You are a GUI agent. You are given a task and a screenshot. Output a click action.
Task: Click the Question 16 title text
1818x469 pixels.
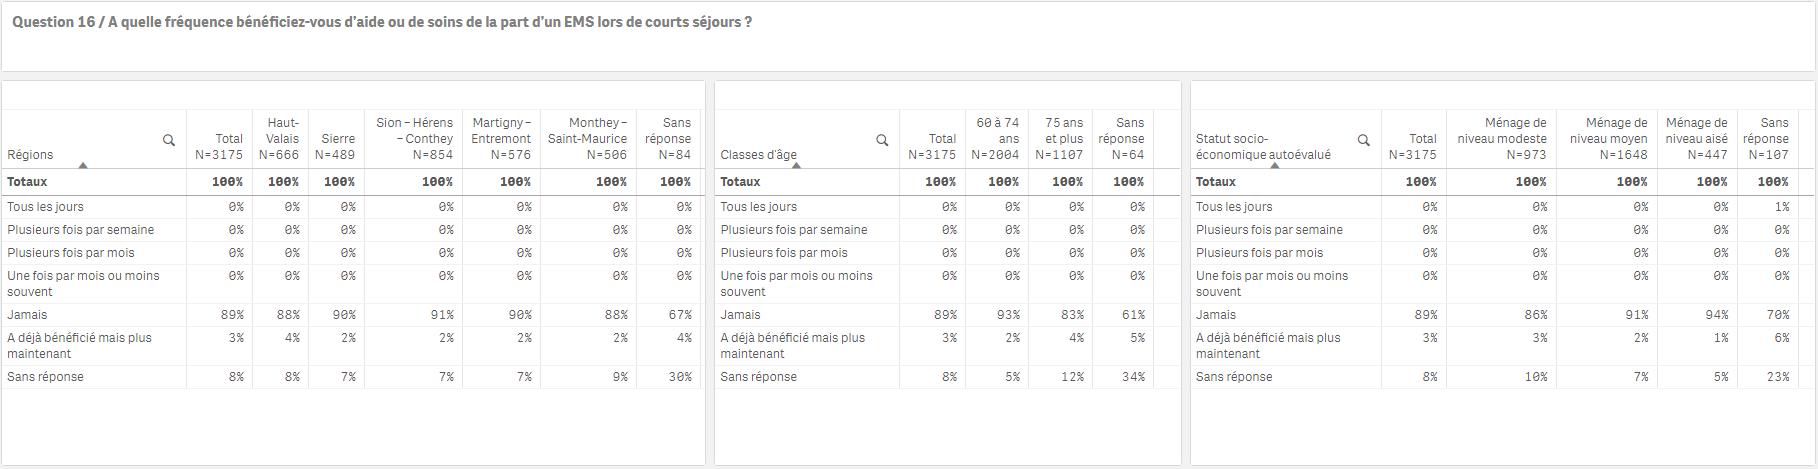pos(382,22)
